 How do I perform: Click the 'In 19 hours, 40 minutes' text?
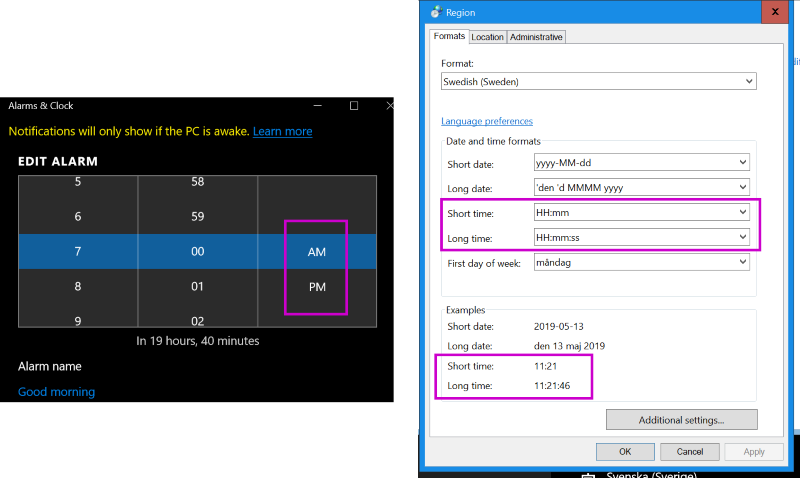point(197,341)
